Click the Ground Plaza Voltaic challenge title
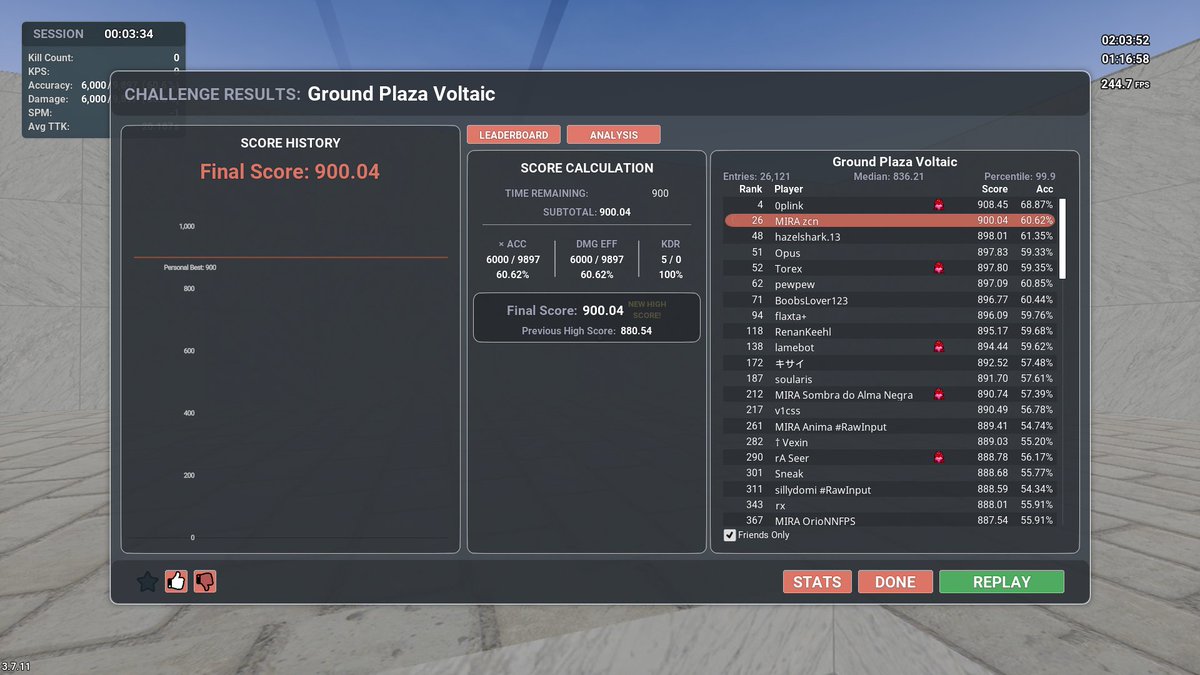Screen dimensions: 1200x675 click(401, 94)
